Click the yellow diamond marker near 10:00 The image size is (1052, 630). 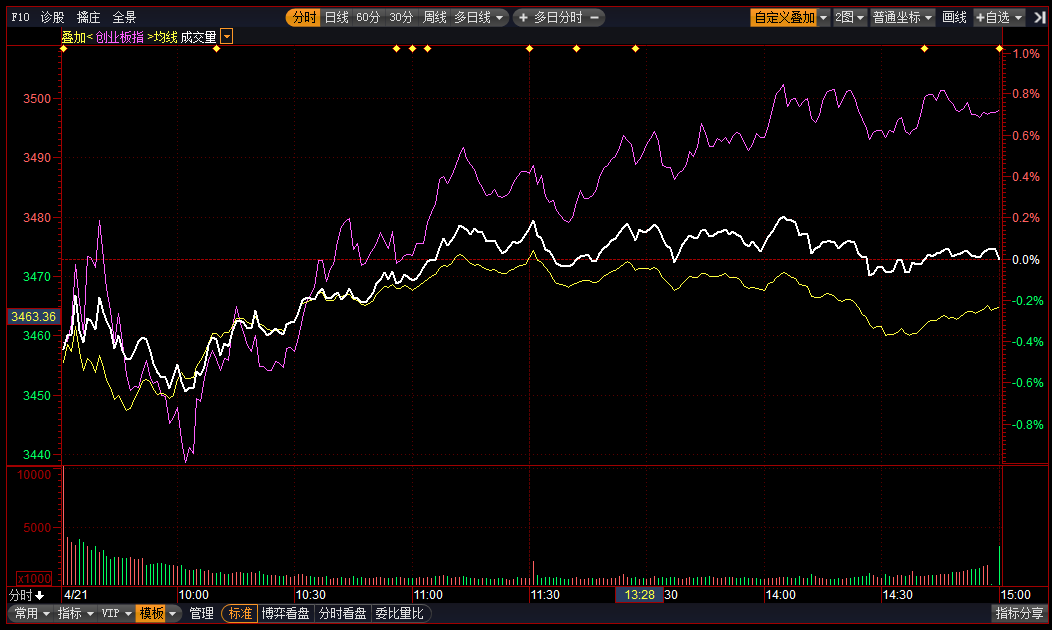(217, 48)
